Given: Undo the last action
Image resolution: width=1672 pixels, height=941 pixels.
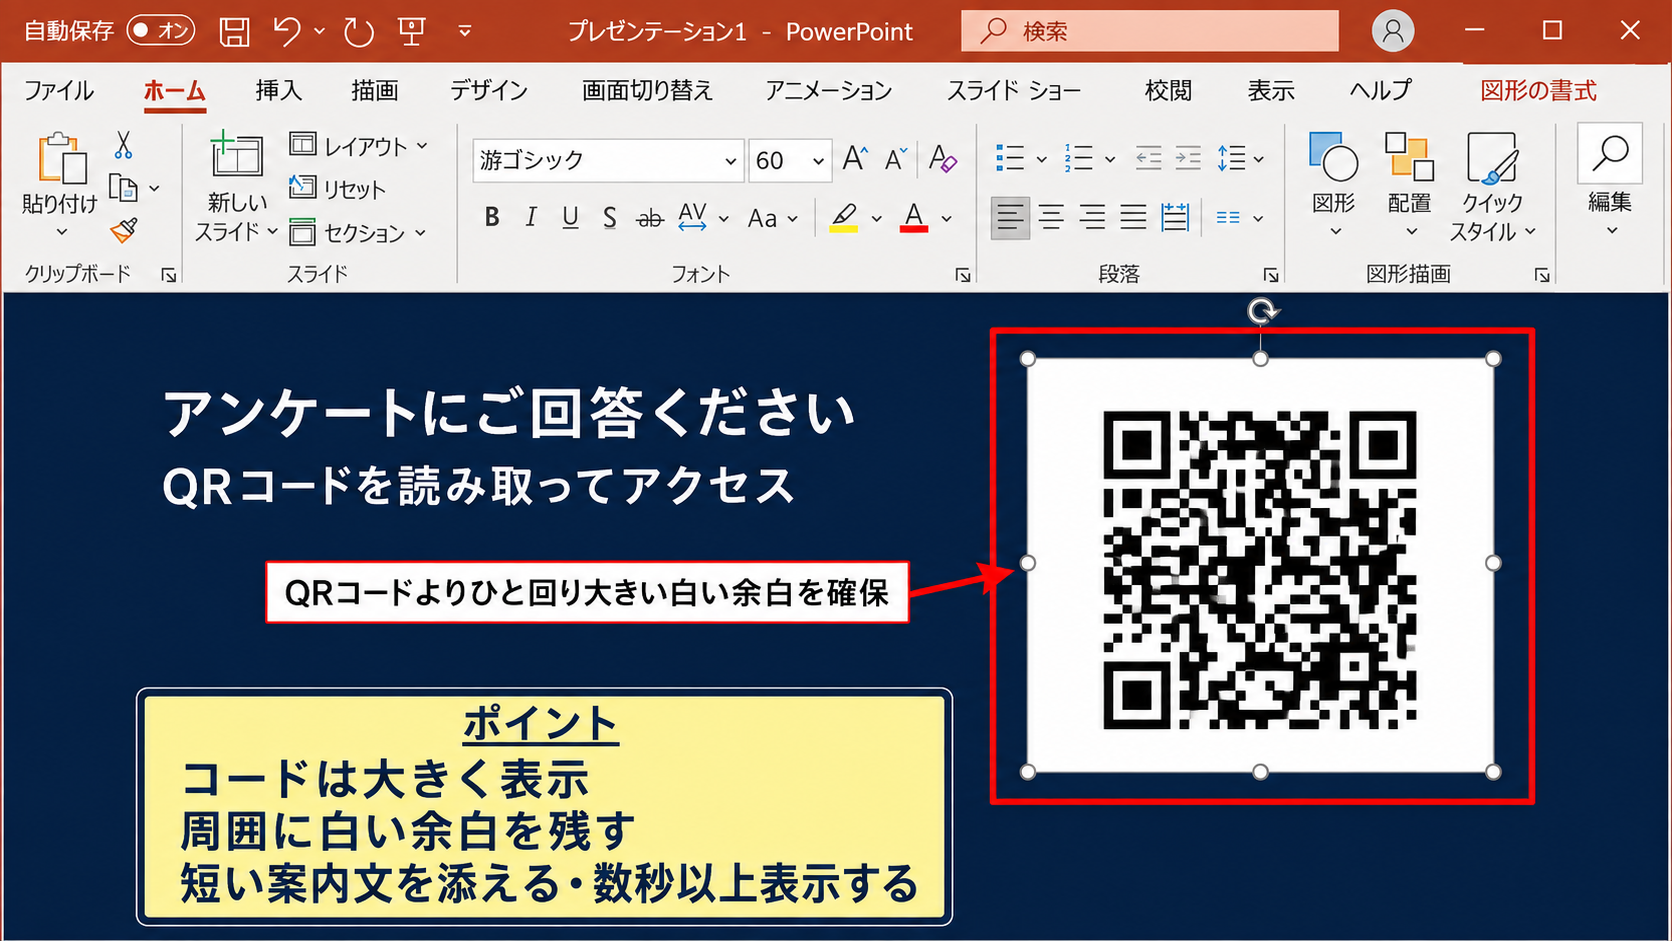Looking at the screenshot, I should (287, 31).
